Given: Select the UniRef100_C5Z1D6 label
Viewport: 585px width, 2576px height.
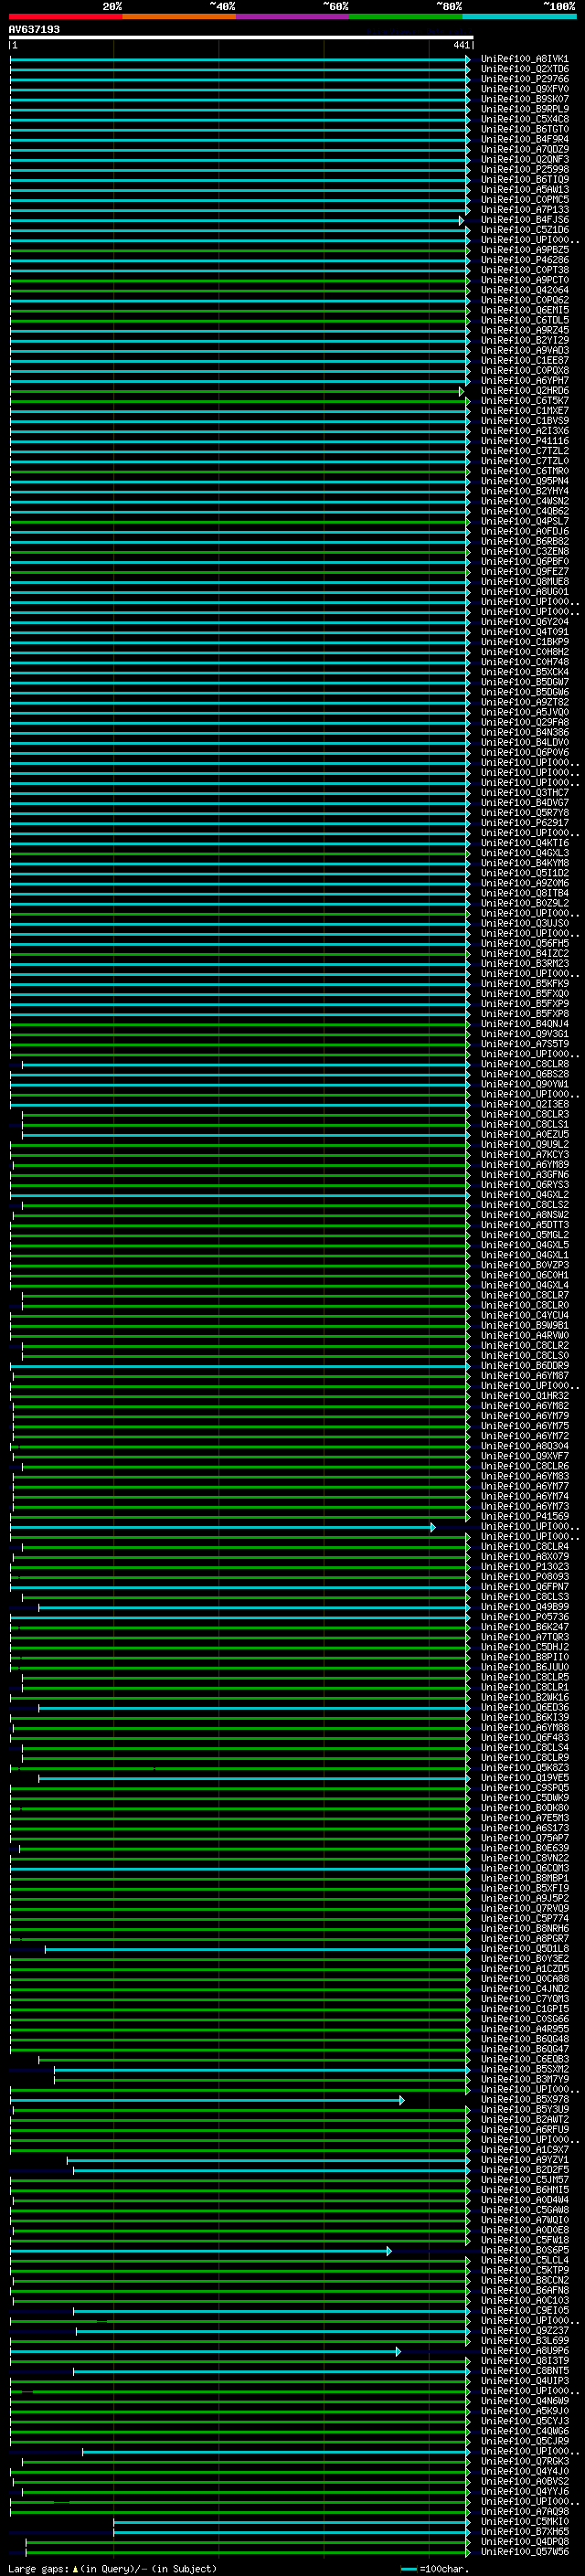Looking at the screenshot, I should coord(525,230).
